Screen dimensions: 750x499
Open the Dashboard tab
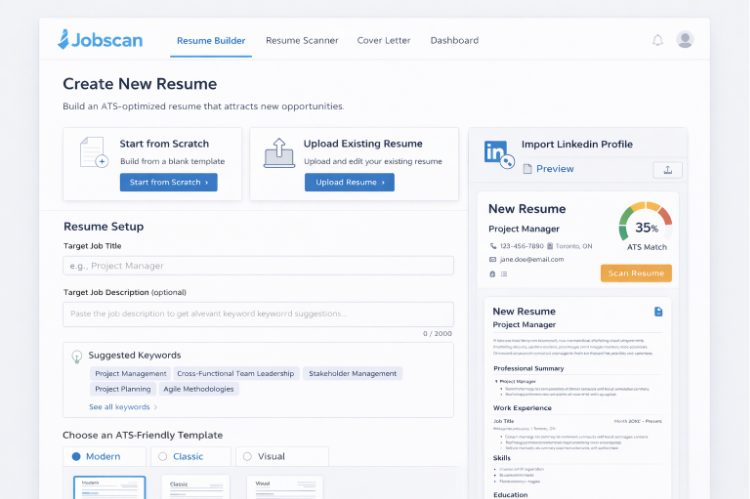454,41
